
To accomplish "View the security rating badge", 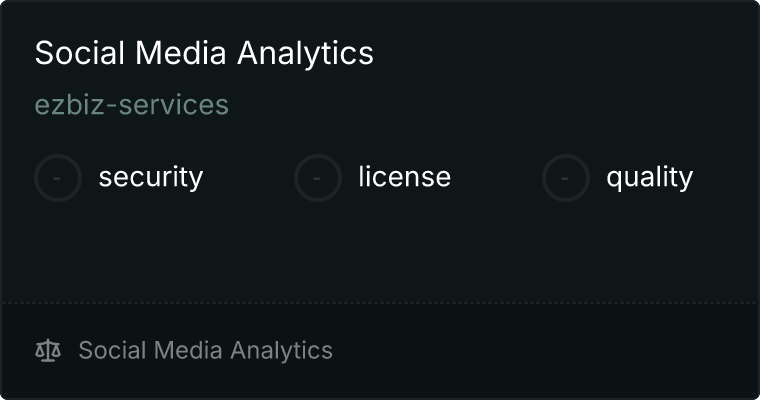I will 58,178.
